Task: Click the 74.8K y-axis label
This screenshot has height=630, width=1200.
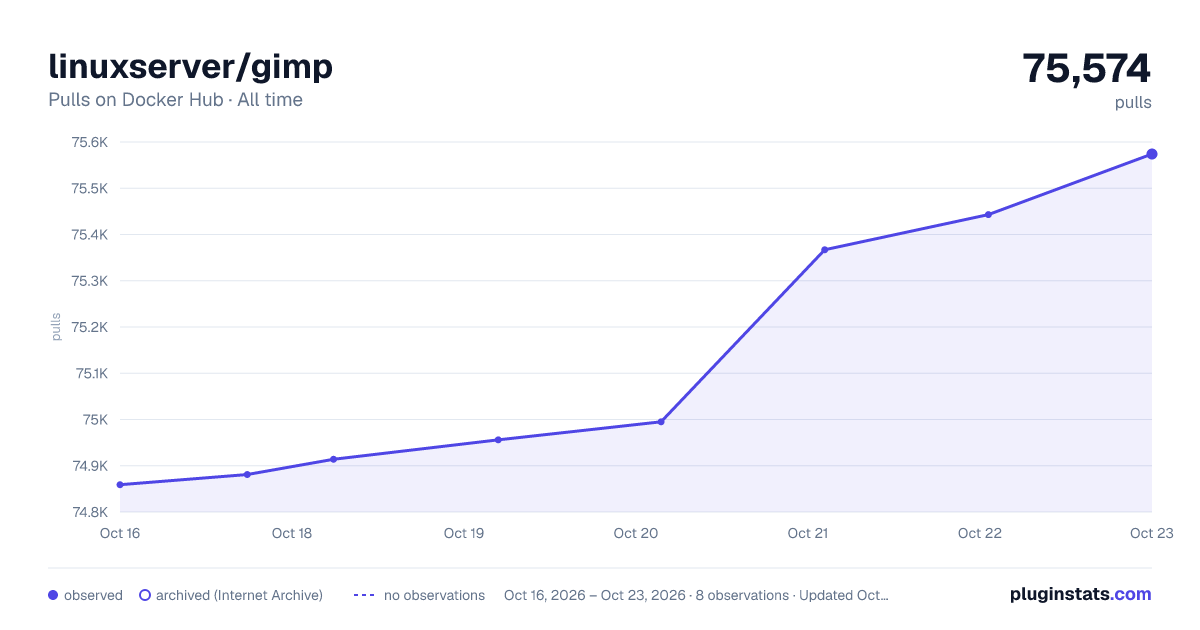Action: point(89,512)
